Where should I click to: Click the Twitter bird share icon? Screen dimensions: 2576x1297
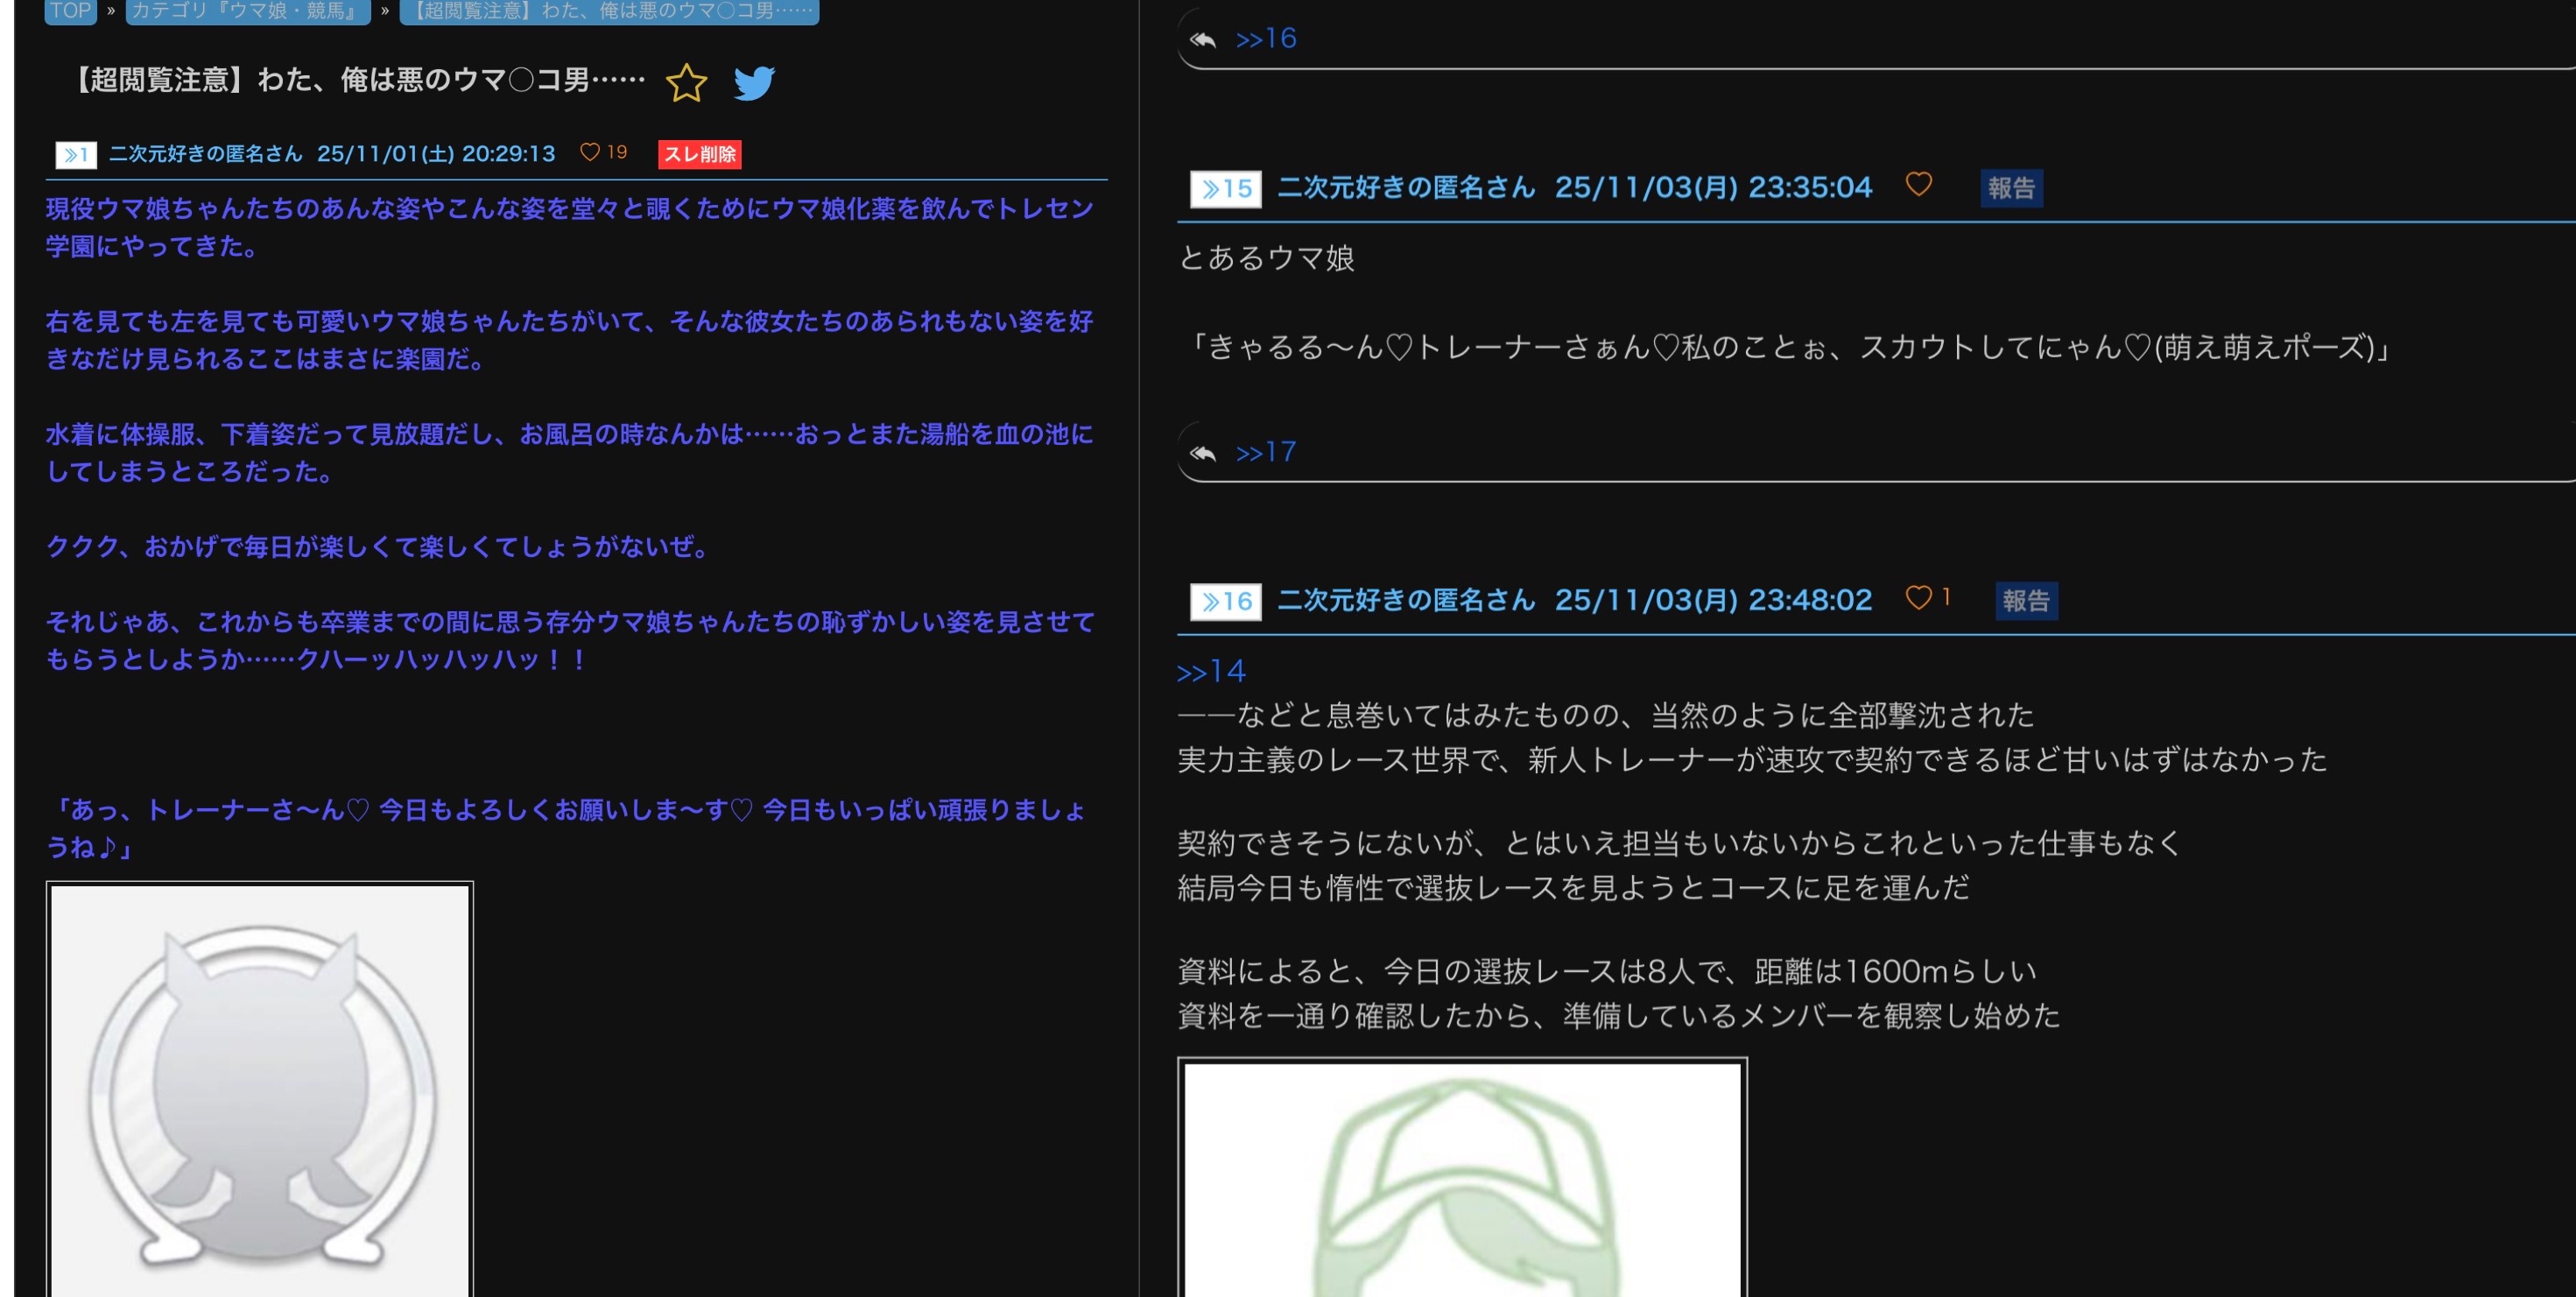(754, 83)
